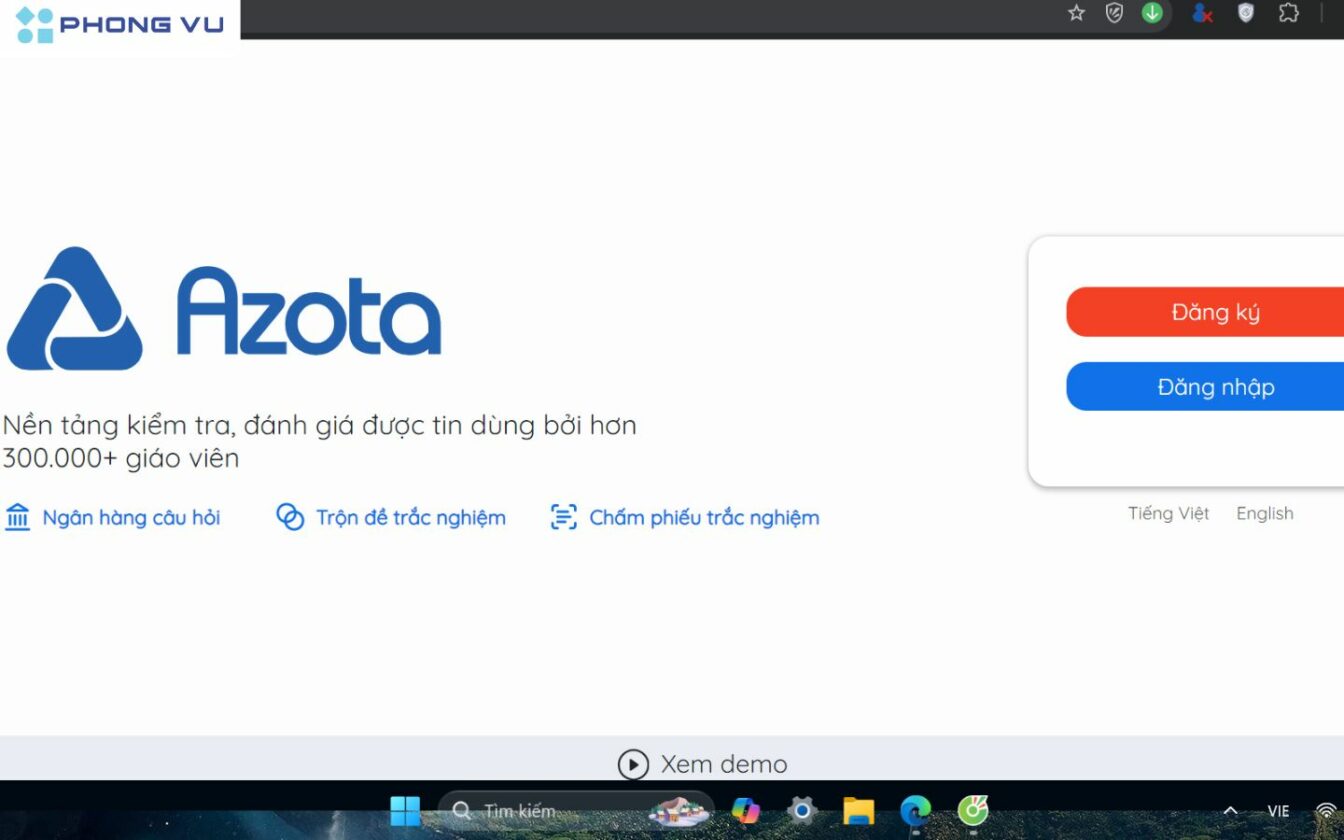Open Microsoft Edge from taskbar

click(915, 811)
